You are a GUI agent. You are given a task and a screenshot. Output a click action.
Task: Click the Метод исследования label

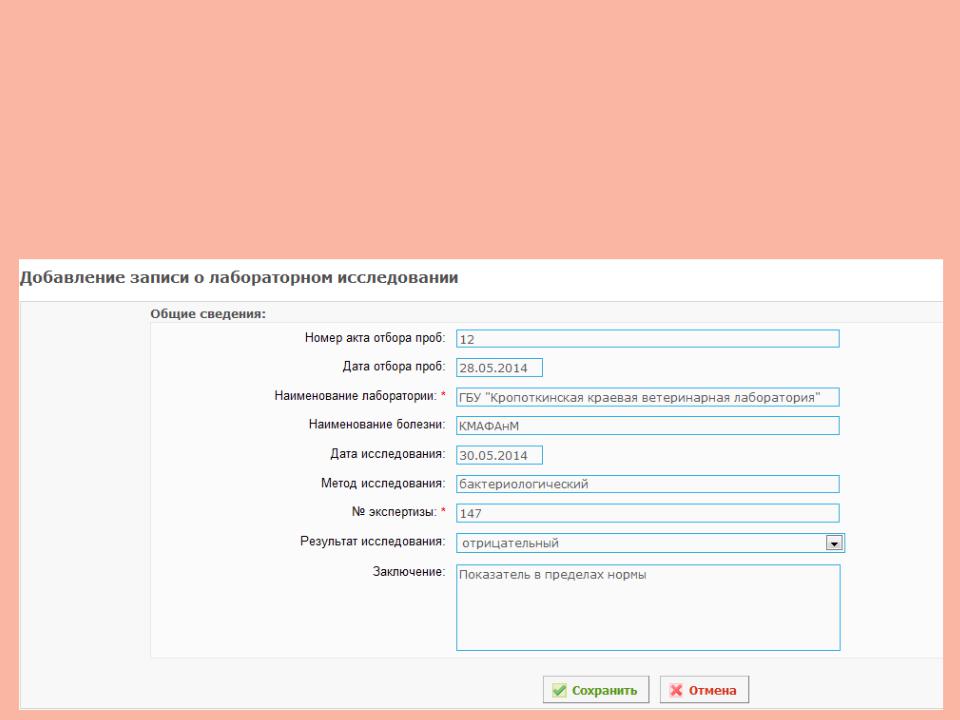(383, 483)
